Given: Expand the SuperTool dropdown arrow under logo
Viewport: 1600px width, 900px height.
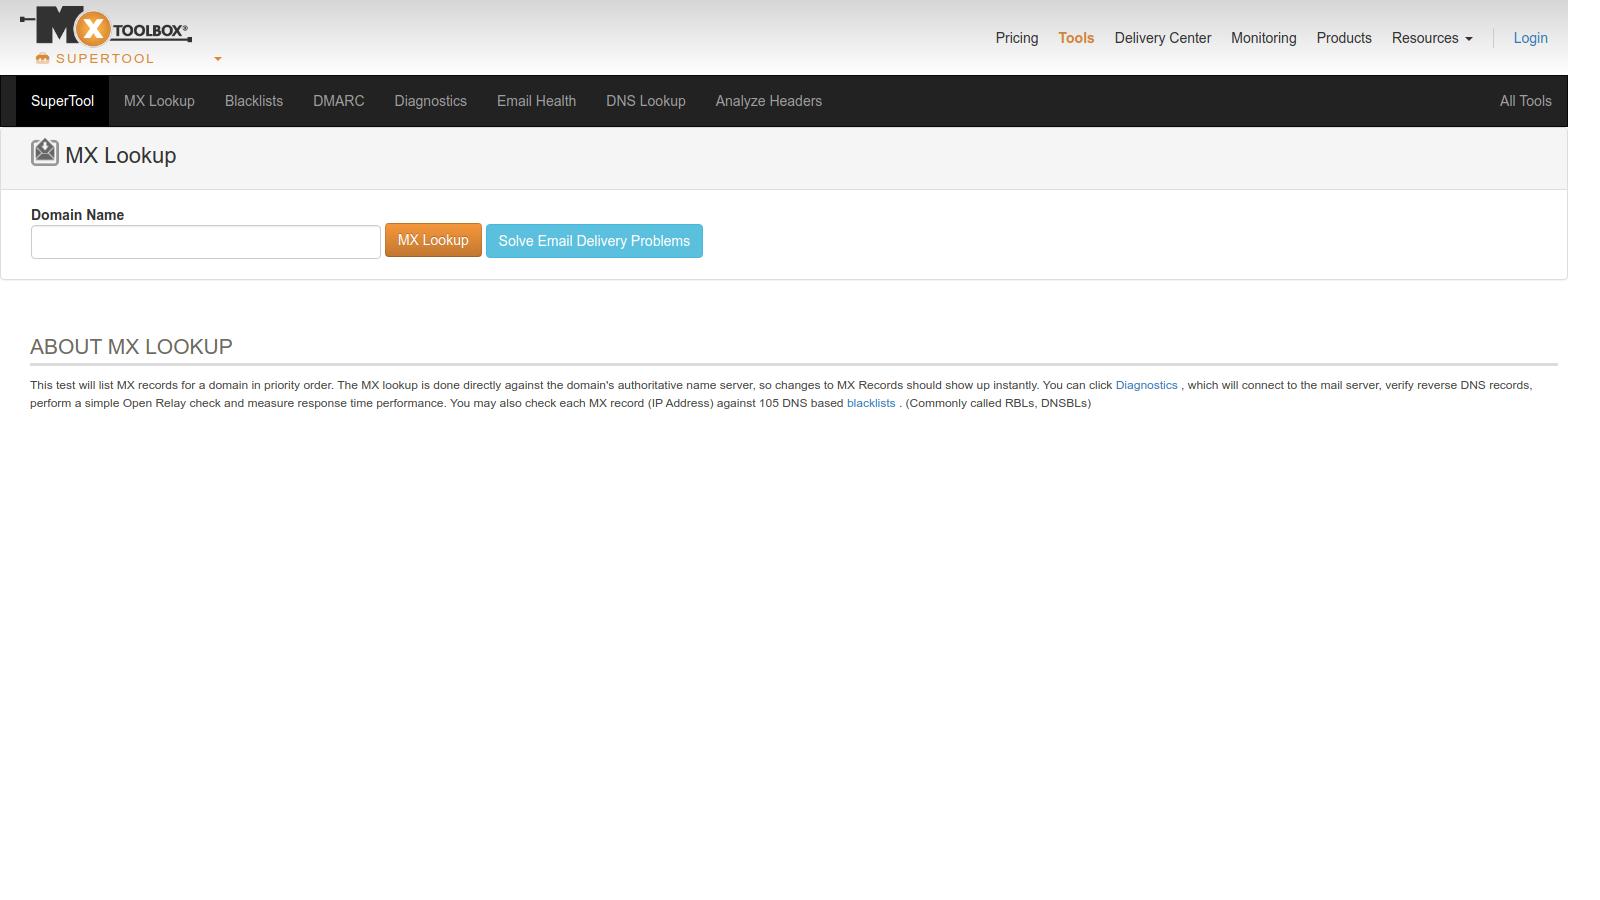Looking at the screenshot, I should pos(218,59).
